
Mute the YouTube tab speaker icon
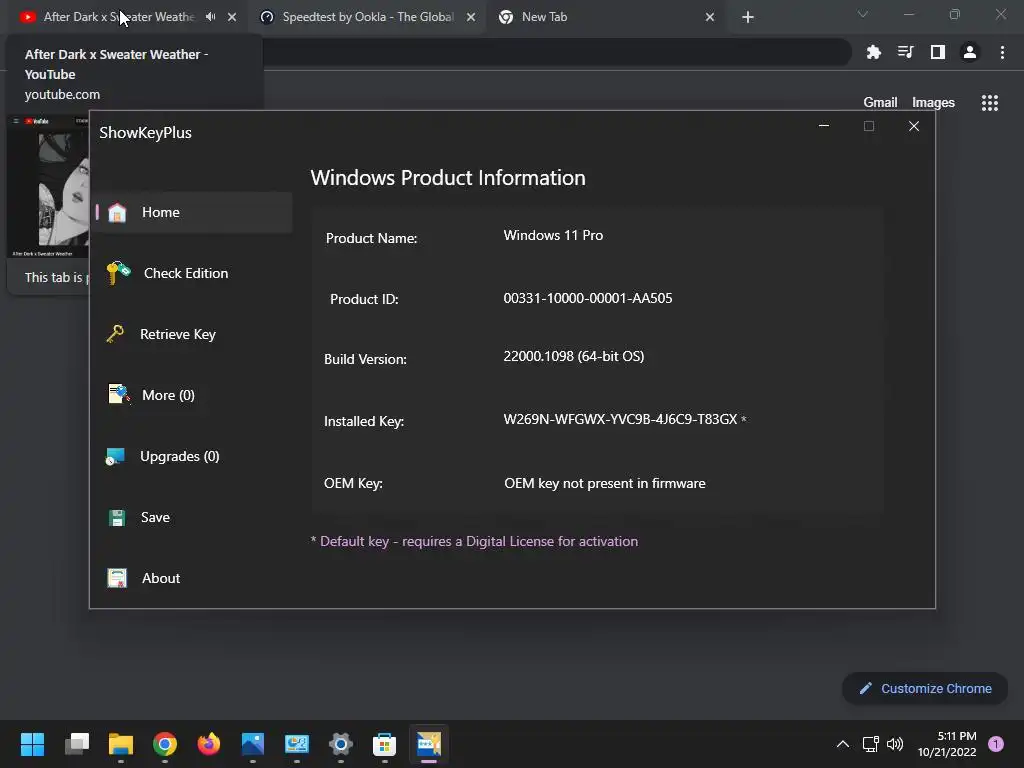pos(210,17)
